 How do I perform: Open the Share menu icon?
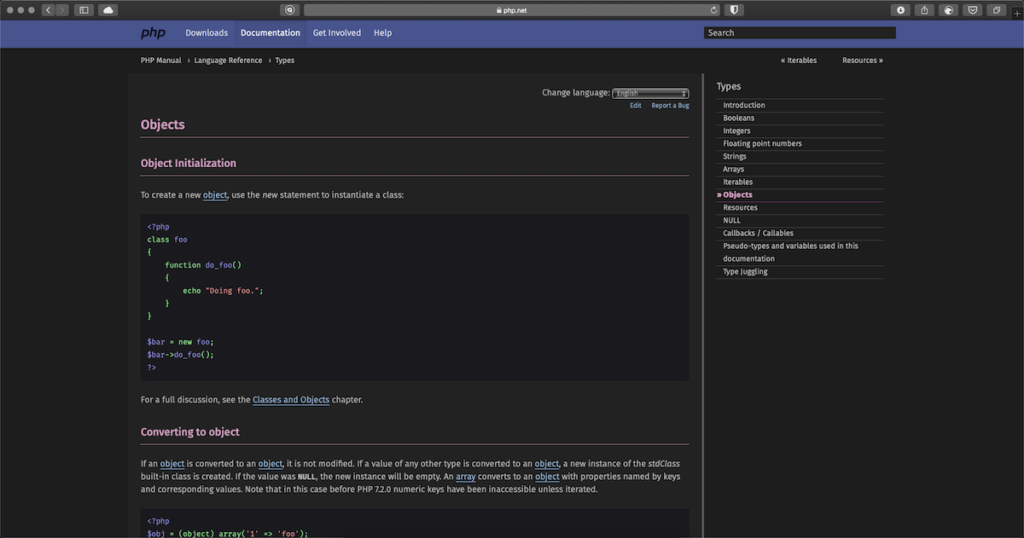click(924, 10)
